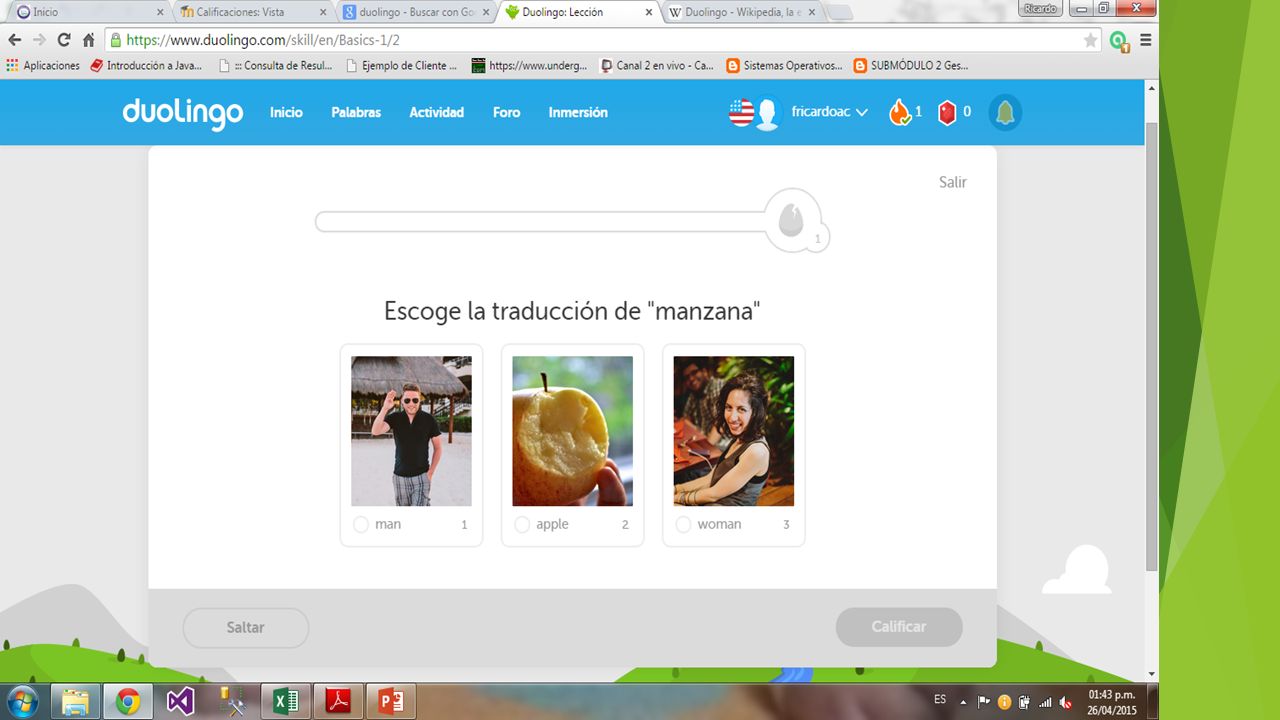Image resolution: width=1280 pixels, height=720 pixels.
Task: Open Visual Studio from taskbar
Action: click(180, 702)
